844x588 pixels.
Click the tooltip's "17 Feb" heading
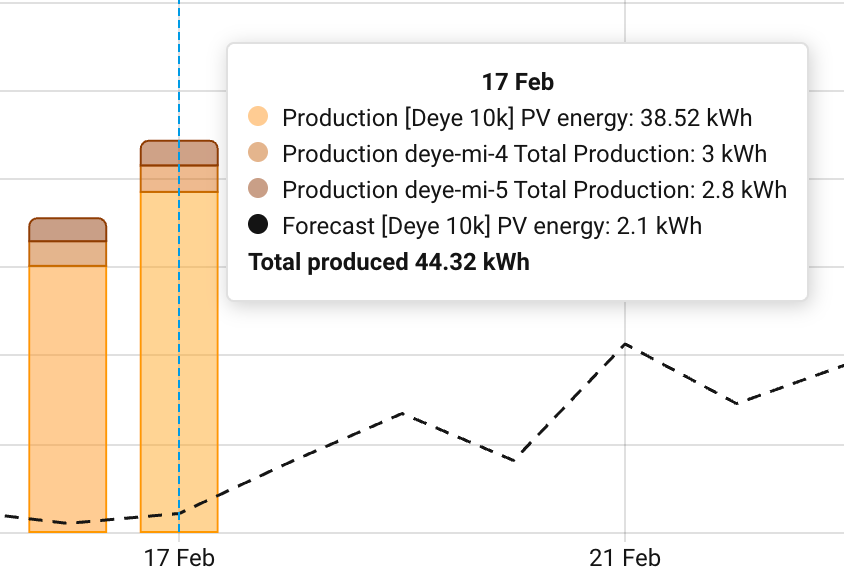[517, 82]
